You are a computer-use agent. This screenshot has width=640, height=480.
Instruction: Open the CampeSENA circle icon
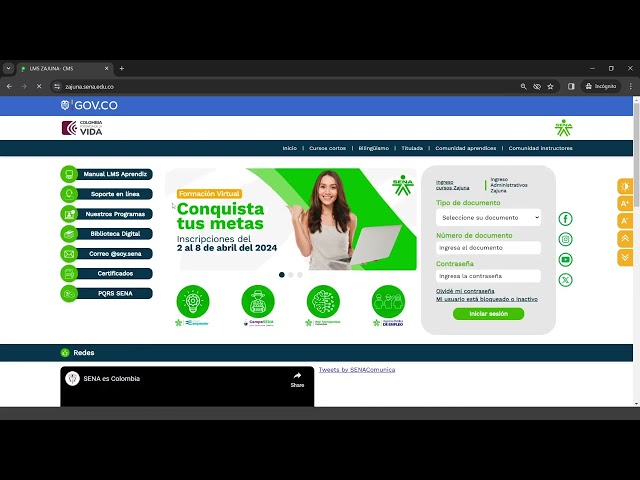[x=258, y=301]
